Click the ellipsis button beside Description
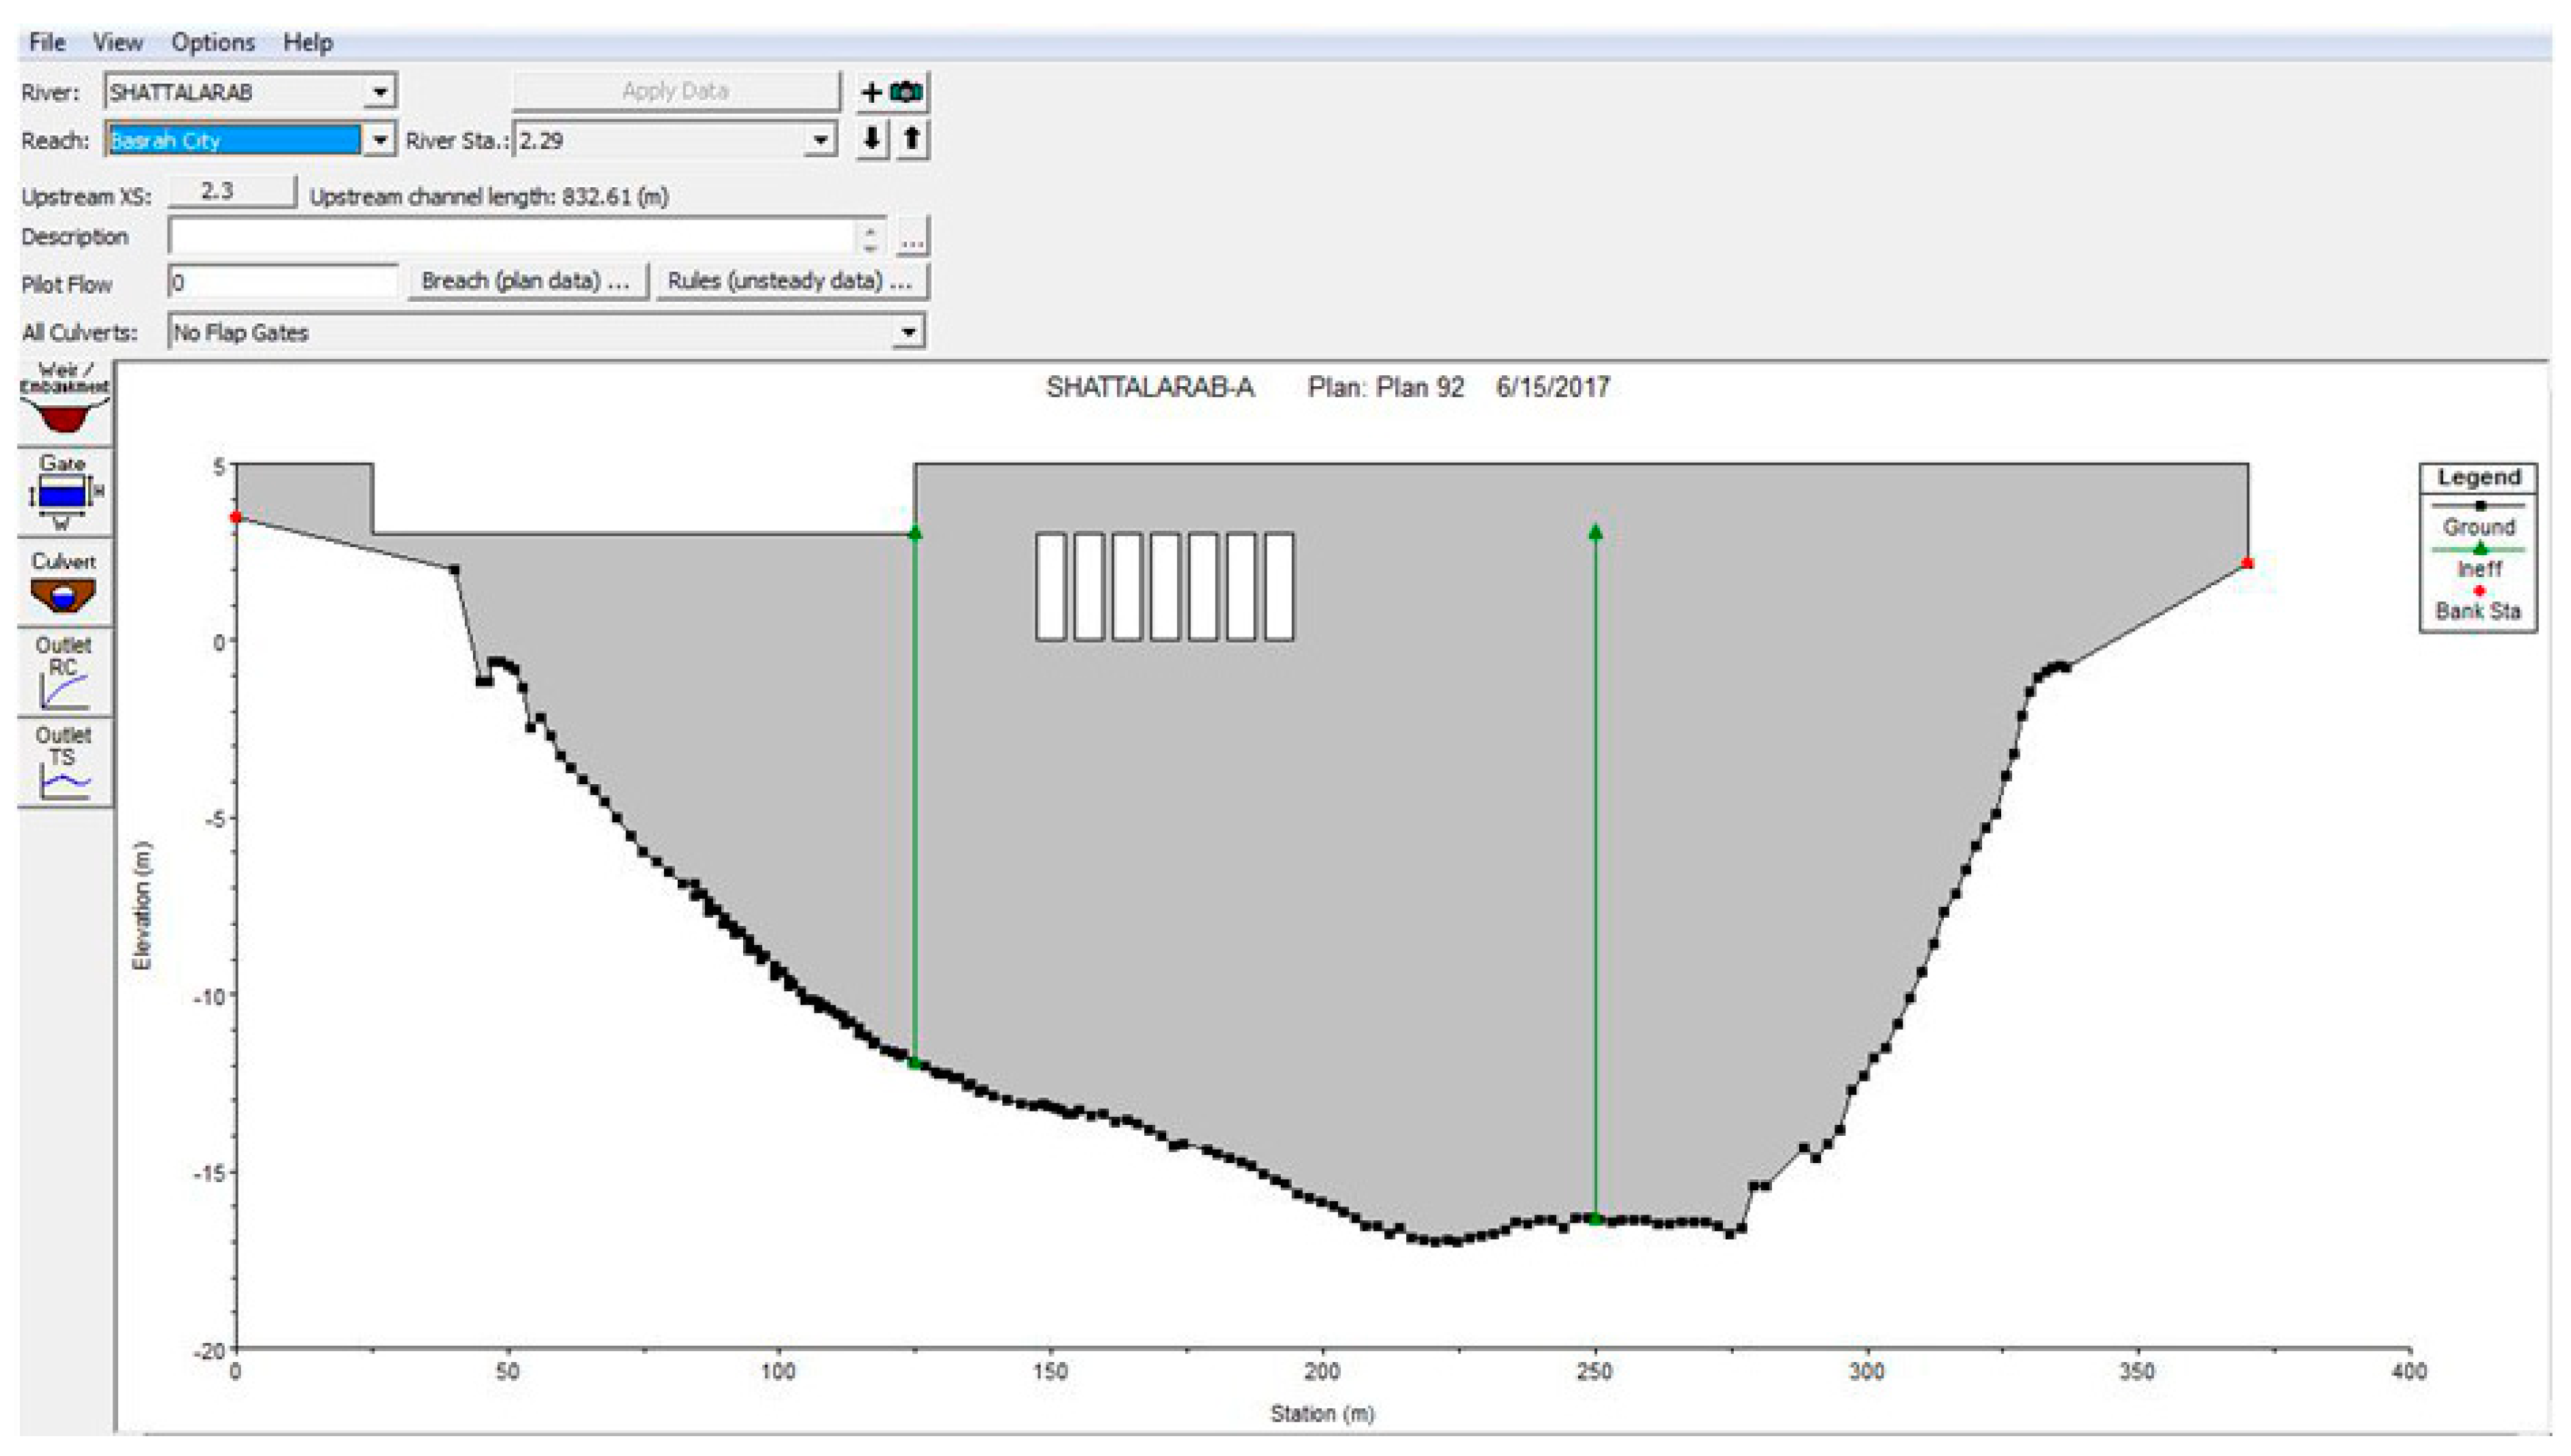 click(x=912, y=238)
